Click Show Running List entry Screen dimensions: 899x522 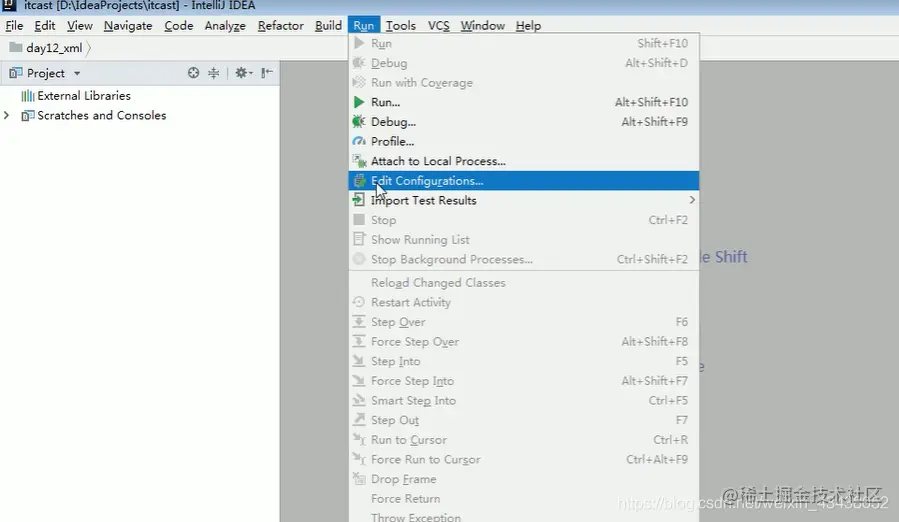[523, 240]
